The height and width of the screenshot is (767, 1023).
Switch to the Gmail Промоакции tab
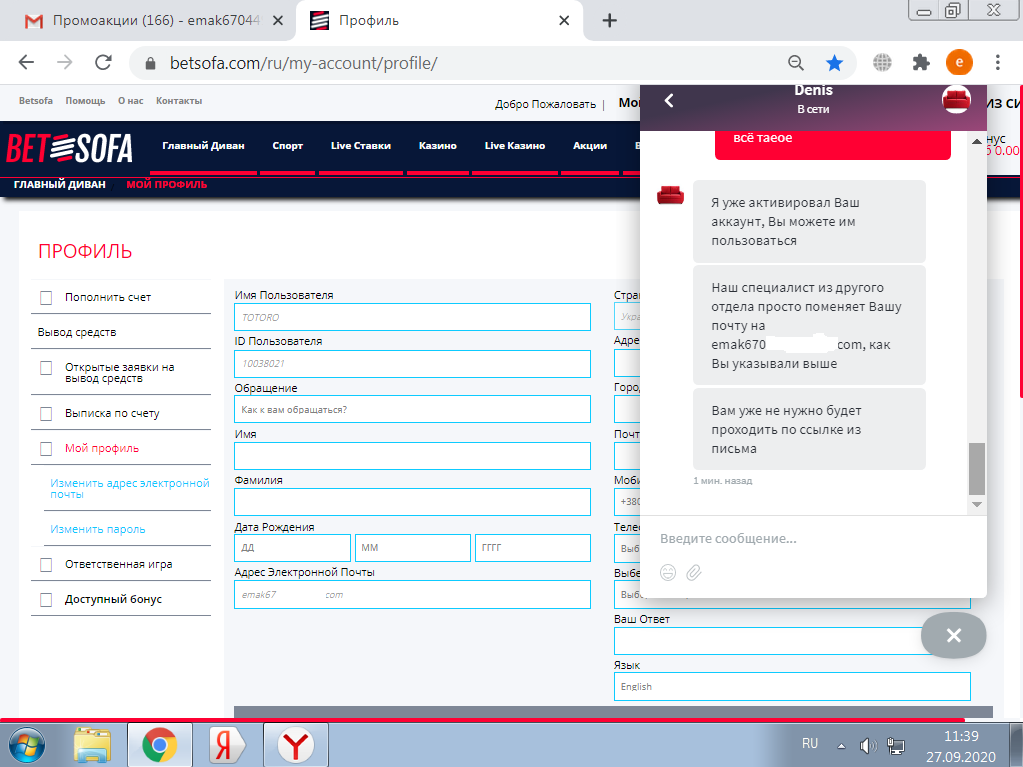pos(148,21)
